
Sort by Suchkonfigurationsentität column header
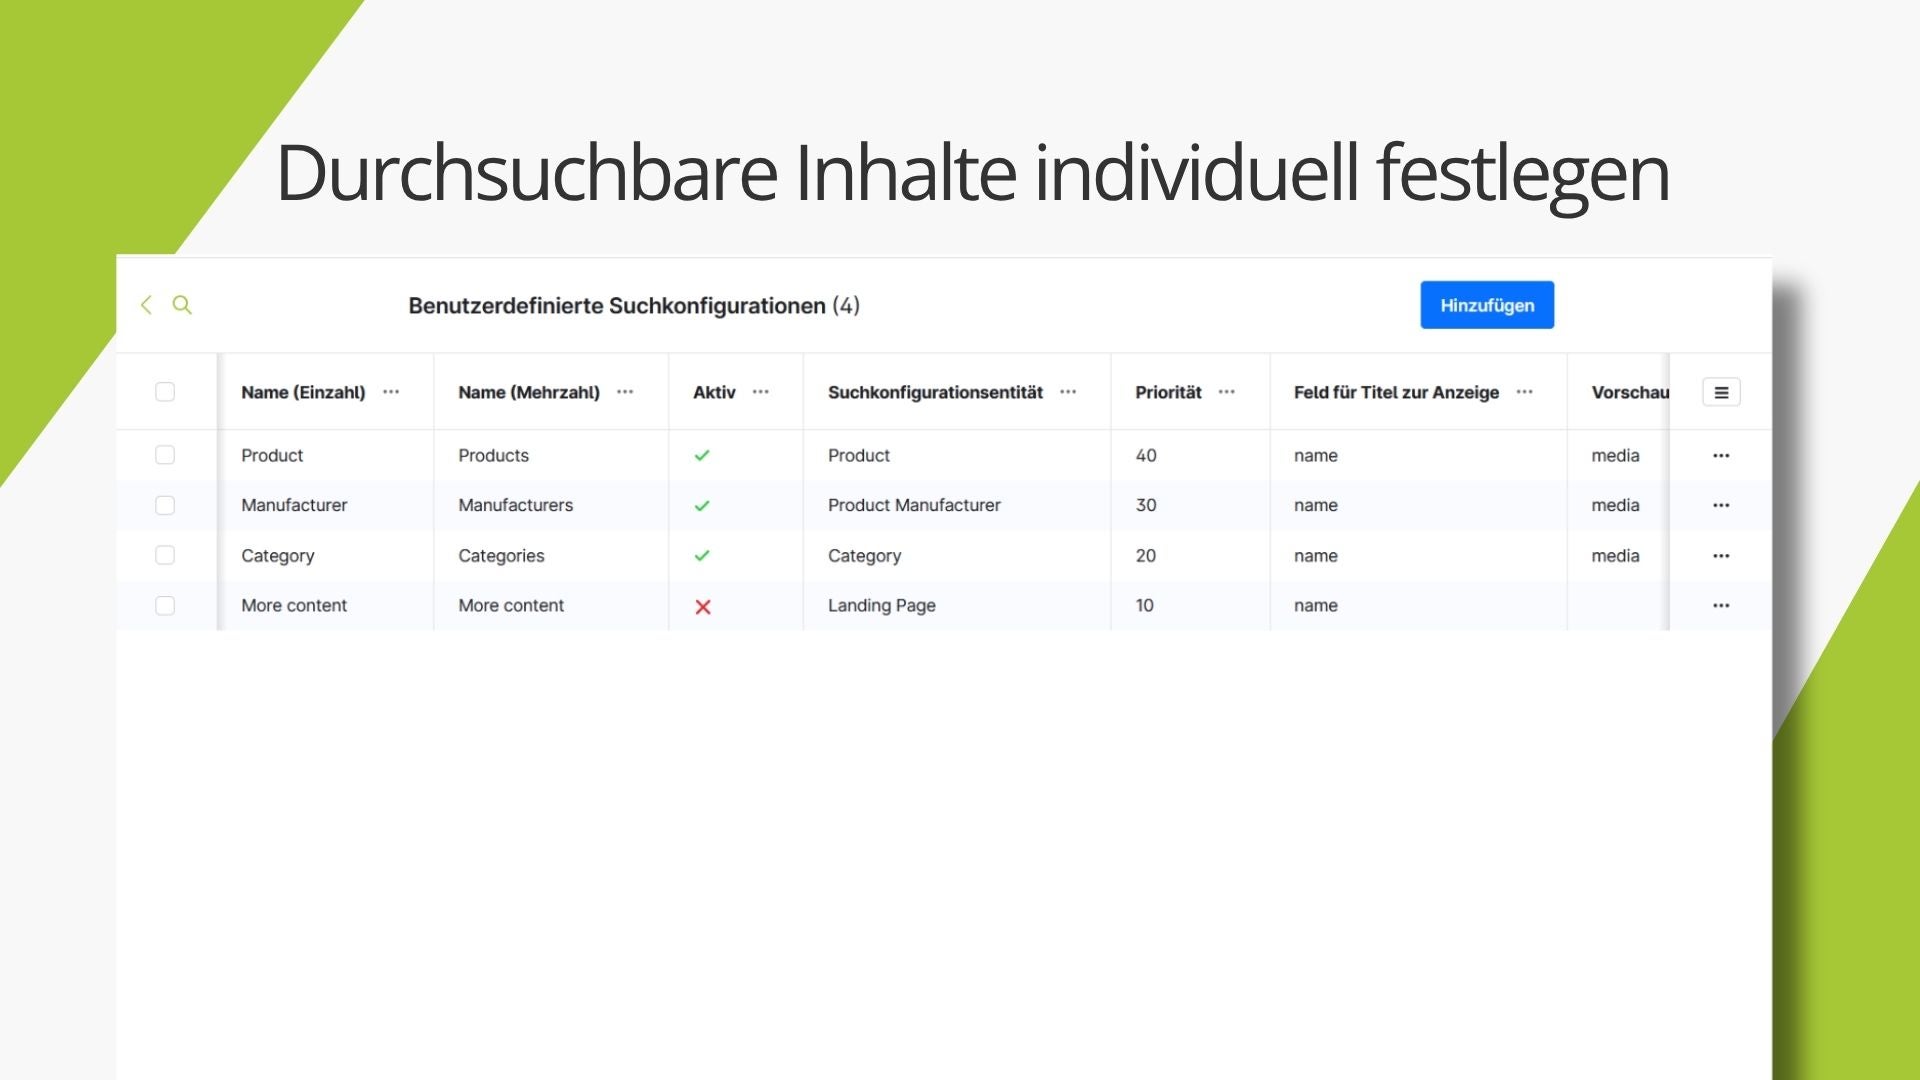point(935,393)
